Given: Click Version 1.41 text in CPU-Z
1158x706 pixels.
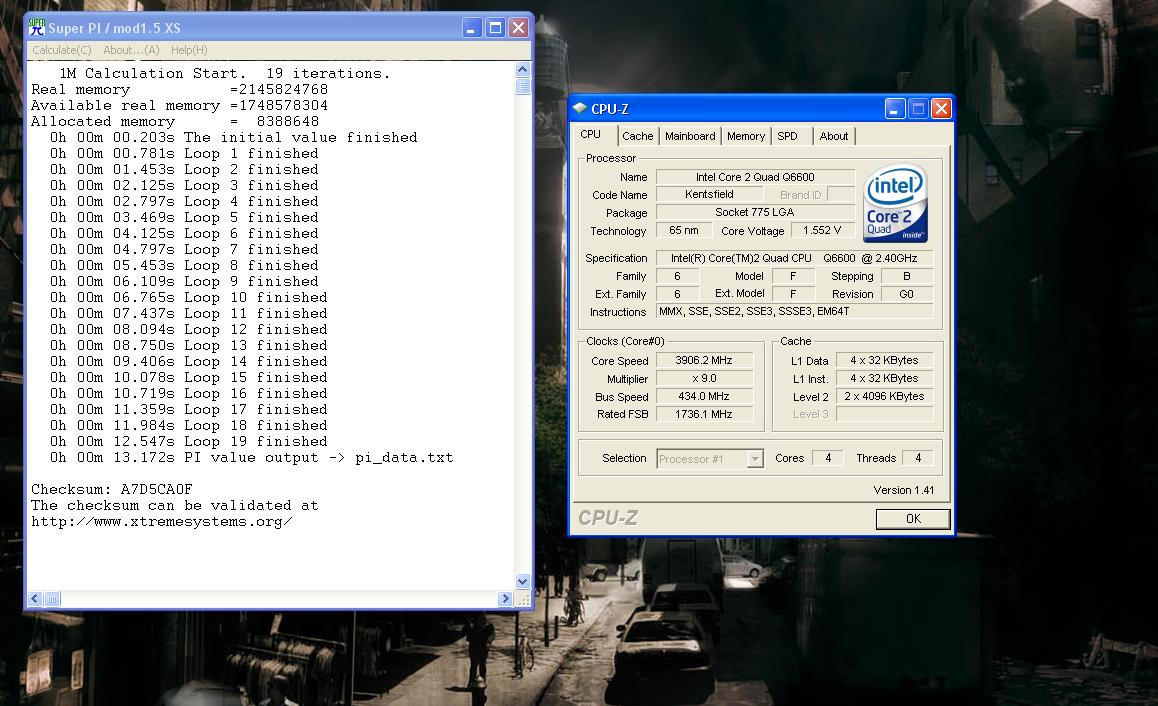Looking at the screenshot, I should tap(903, 490).
